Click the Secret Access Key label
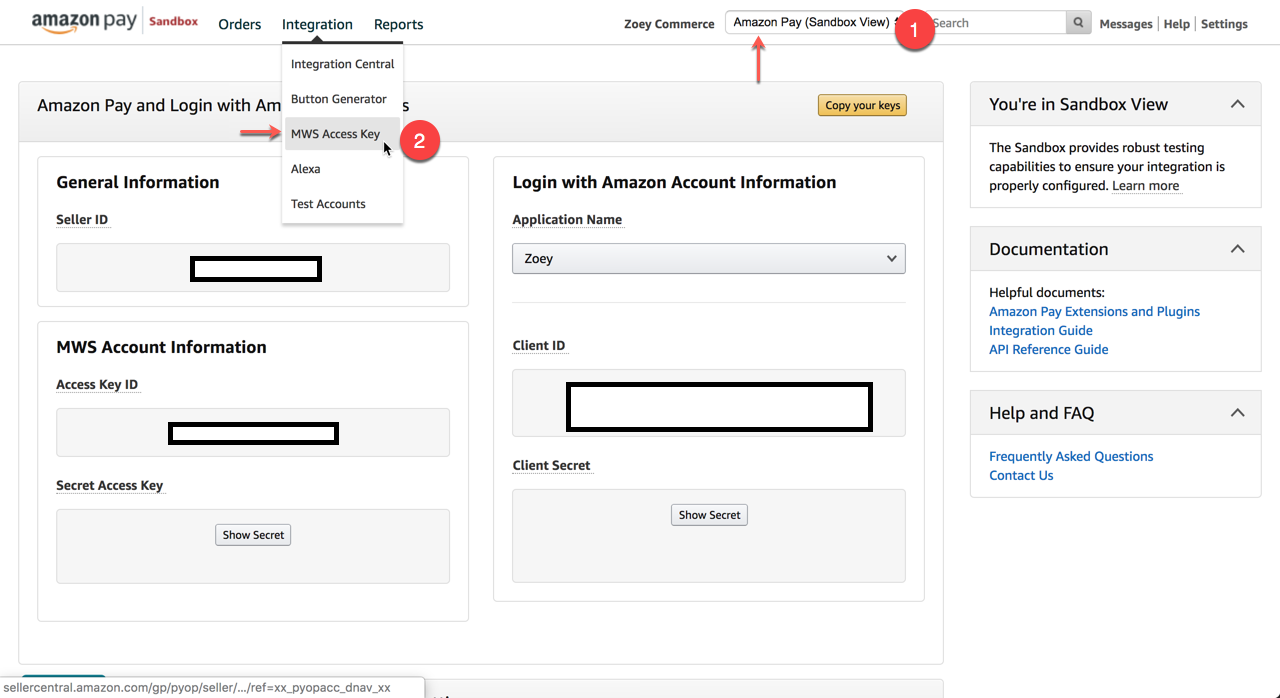The height and width of the screenshot is (698, 1280). [110, 486]
